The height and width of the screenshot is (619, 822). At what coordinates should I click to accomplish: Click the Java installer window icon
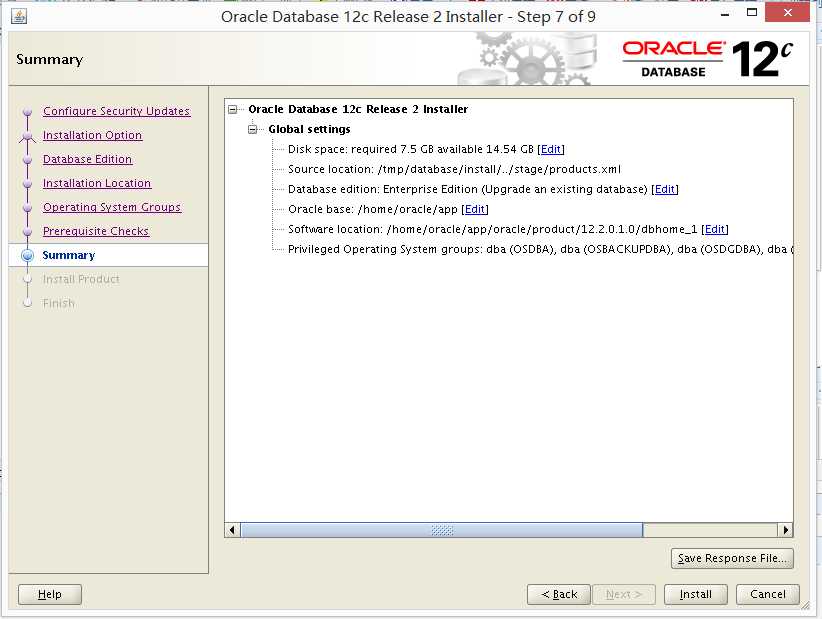pos(19,16)
